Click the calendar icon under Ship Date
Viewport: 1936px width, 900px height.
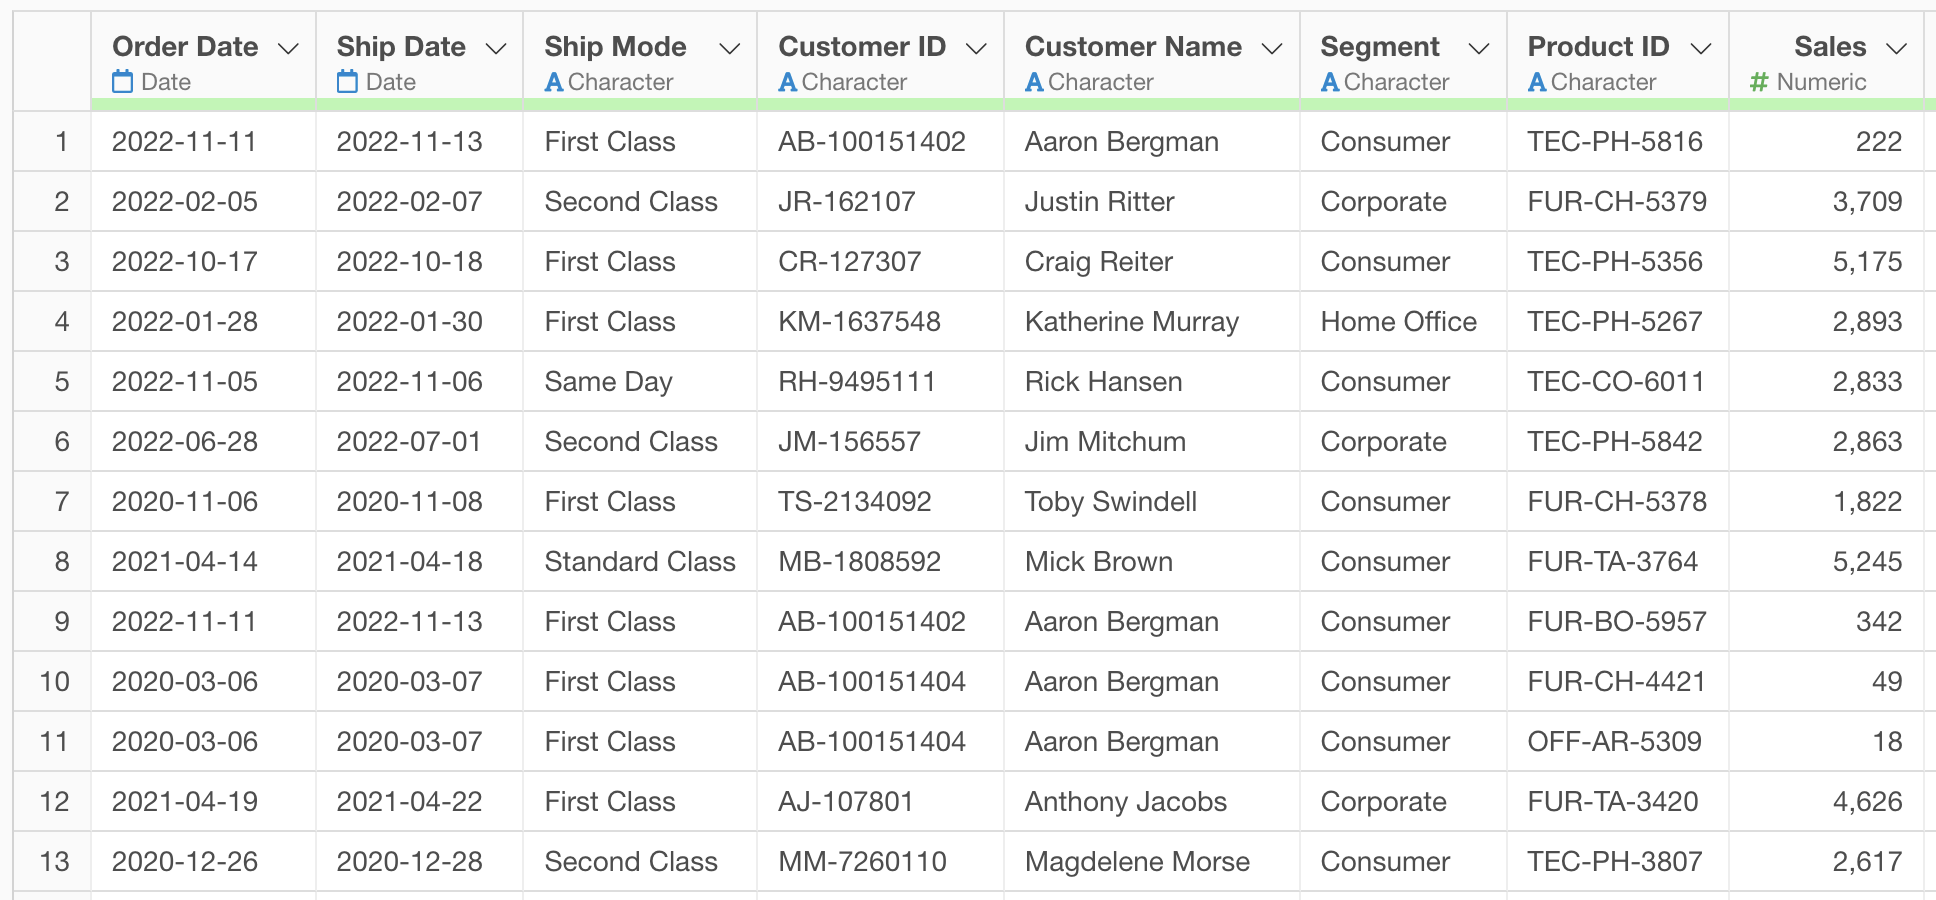[347, 82]
